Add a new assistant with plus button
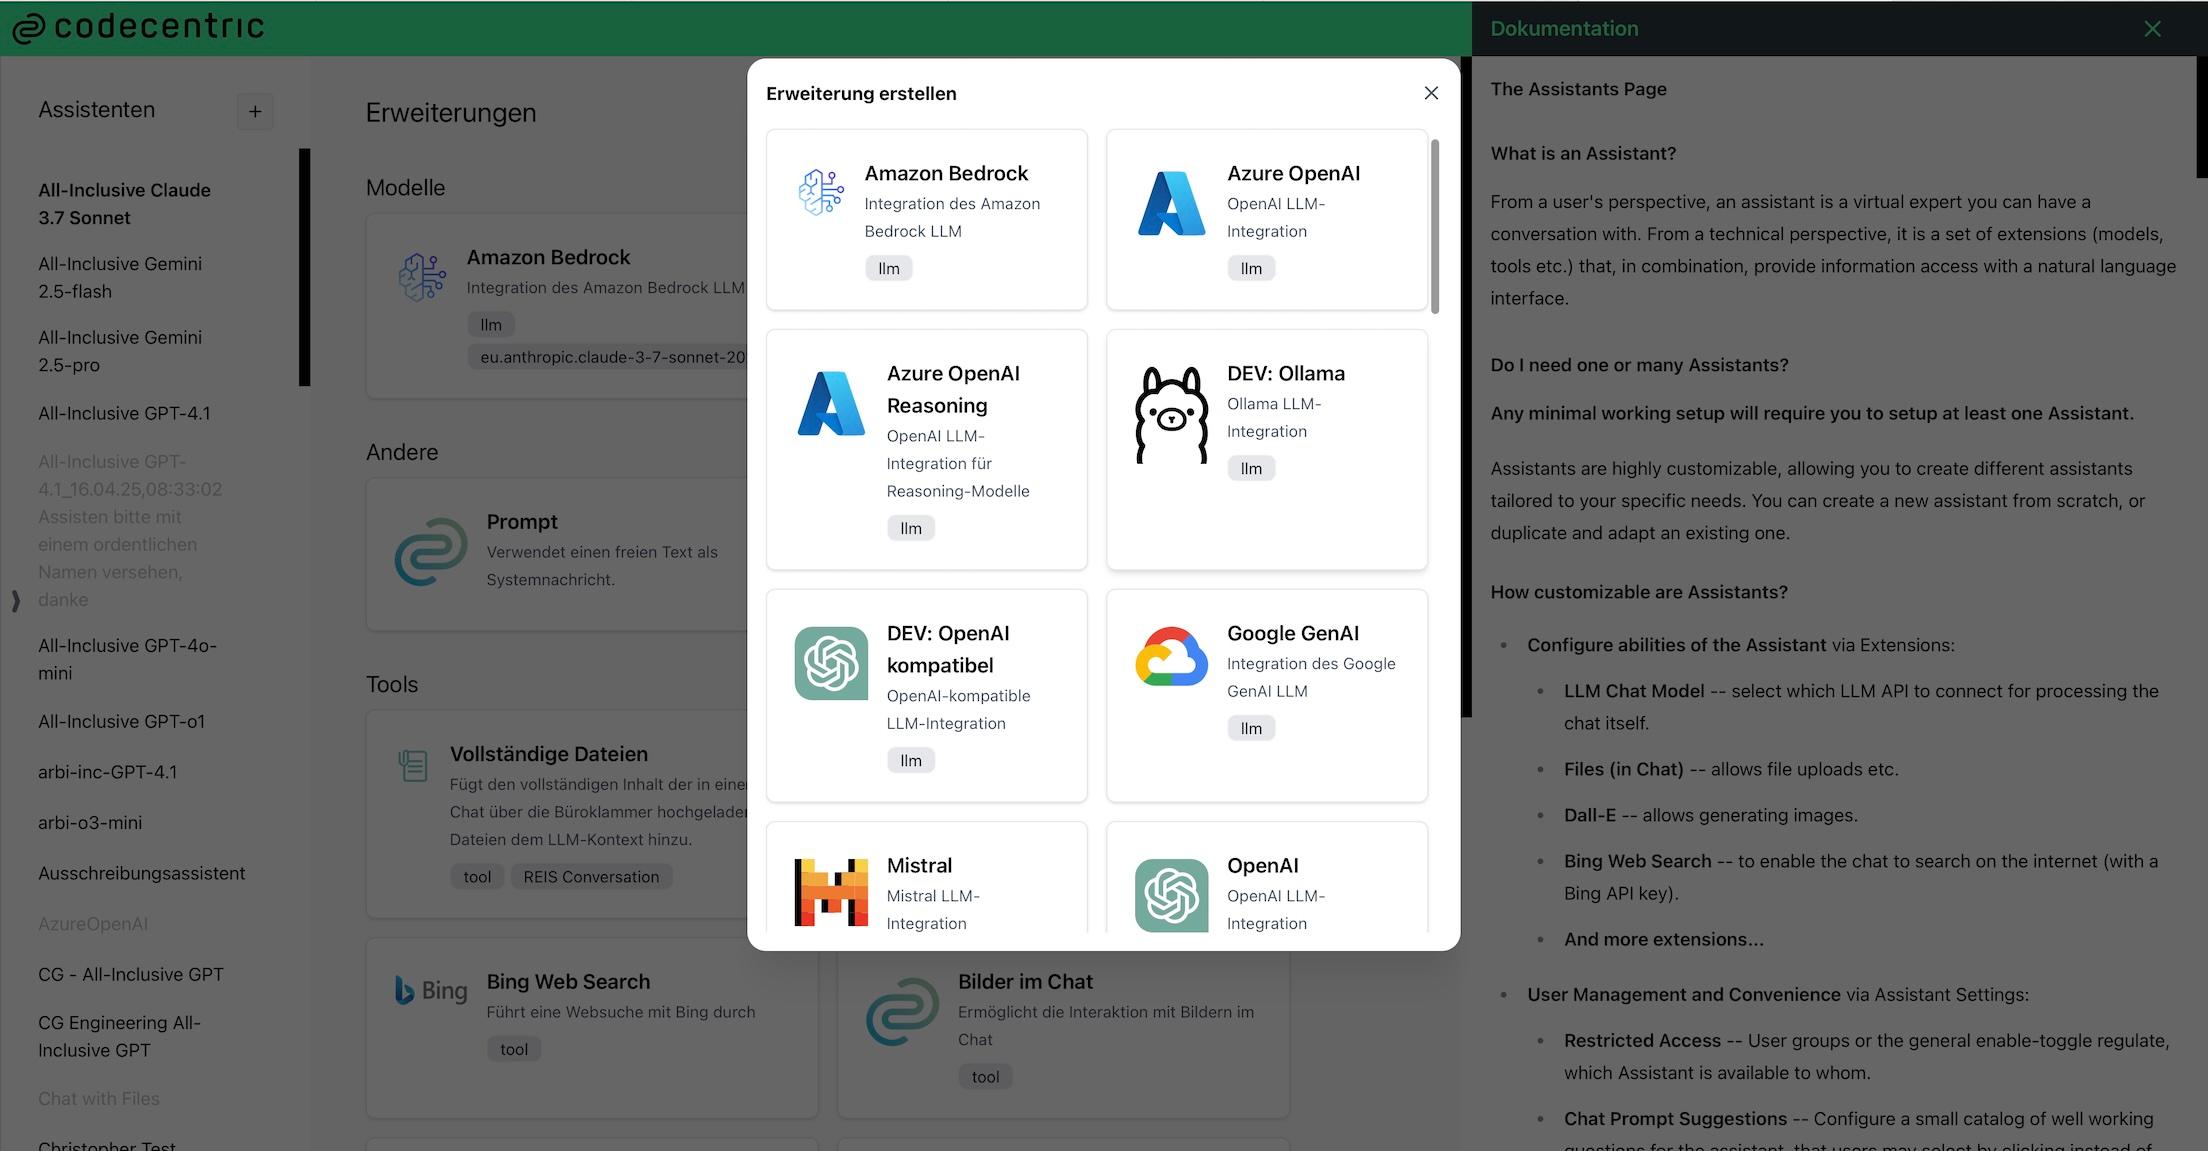This screenshot has width=2208, height=1151. [255, 112]
